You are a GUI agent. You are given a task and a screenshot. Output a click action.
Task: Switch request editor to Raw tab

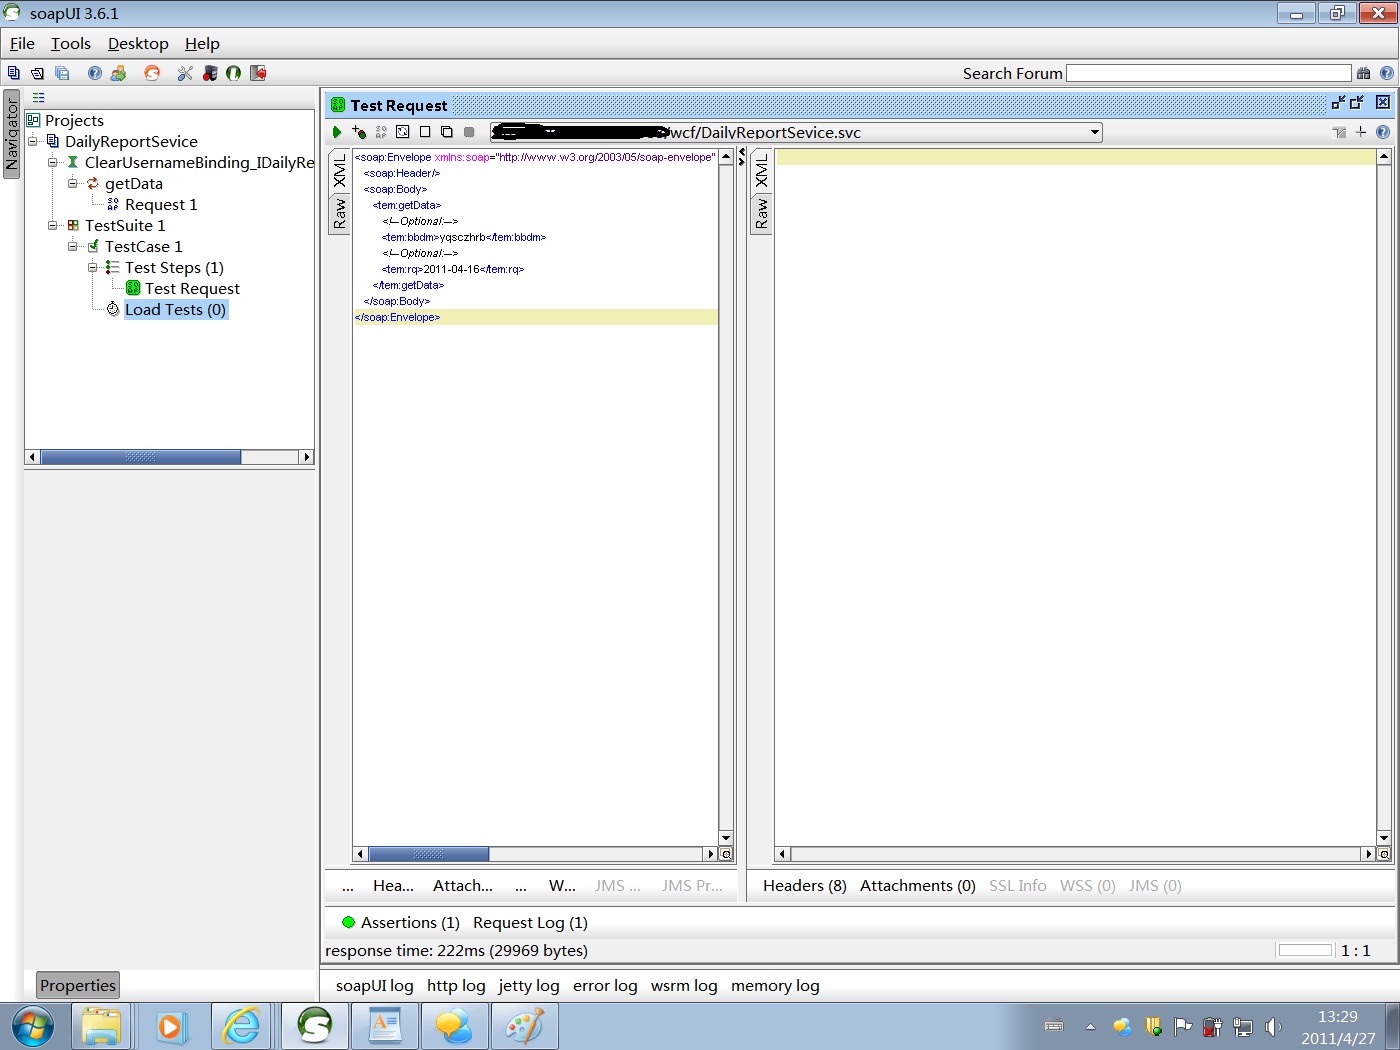339,213
